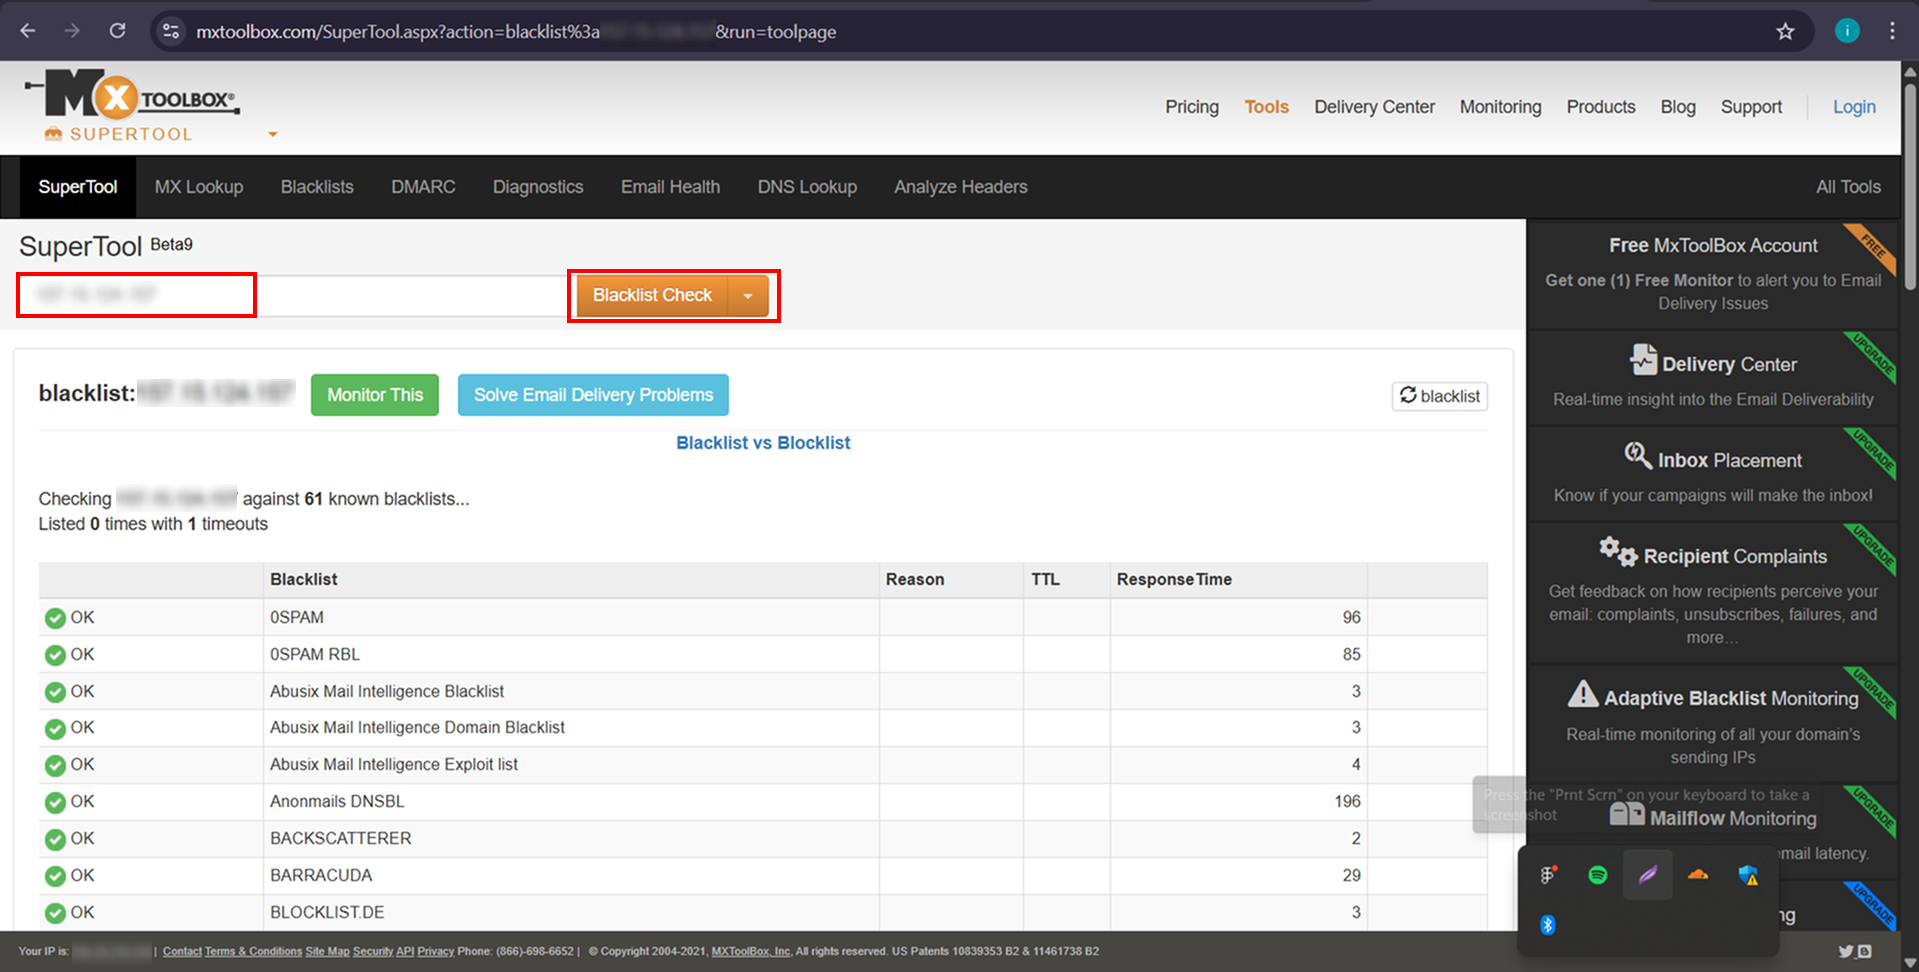The width and height of the screenshot is (1919, 972).
Task: Open the Blacklist vs Blocklist link
Action: pyautogui.click(x=762, y=442)
